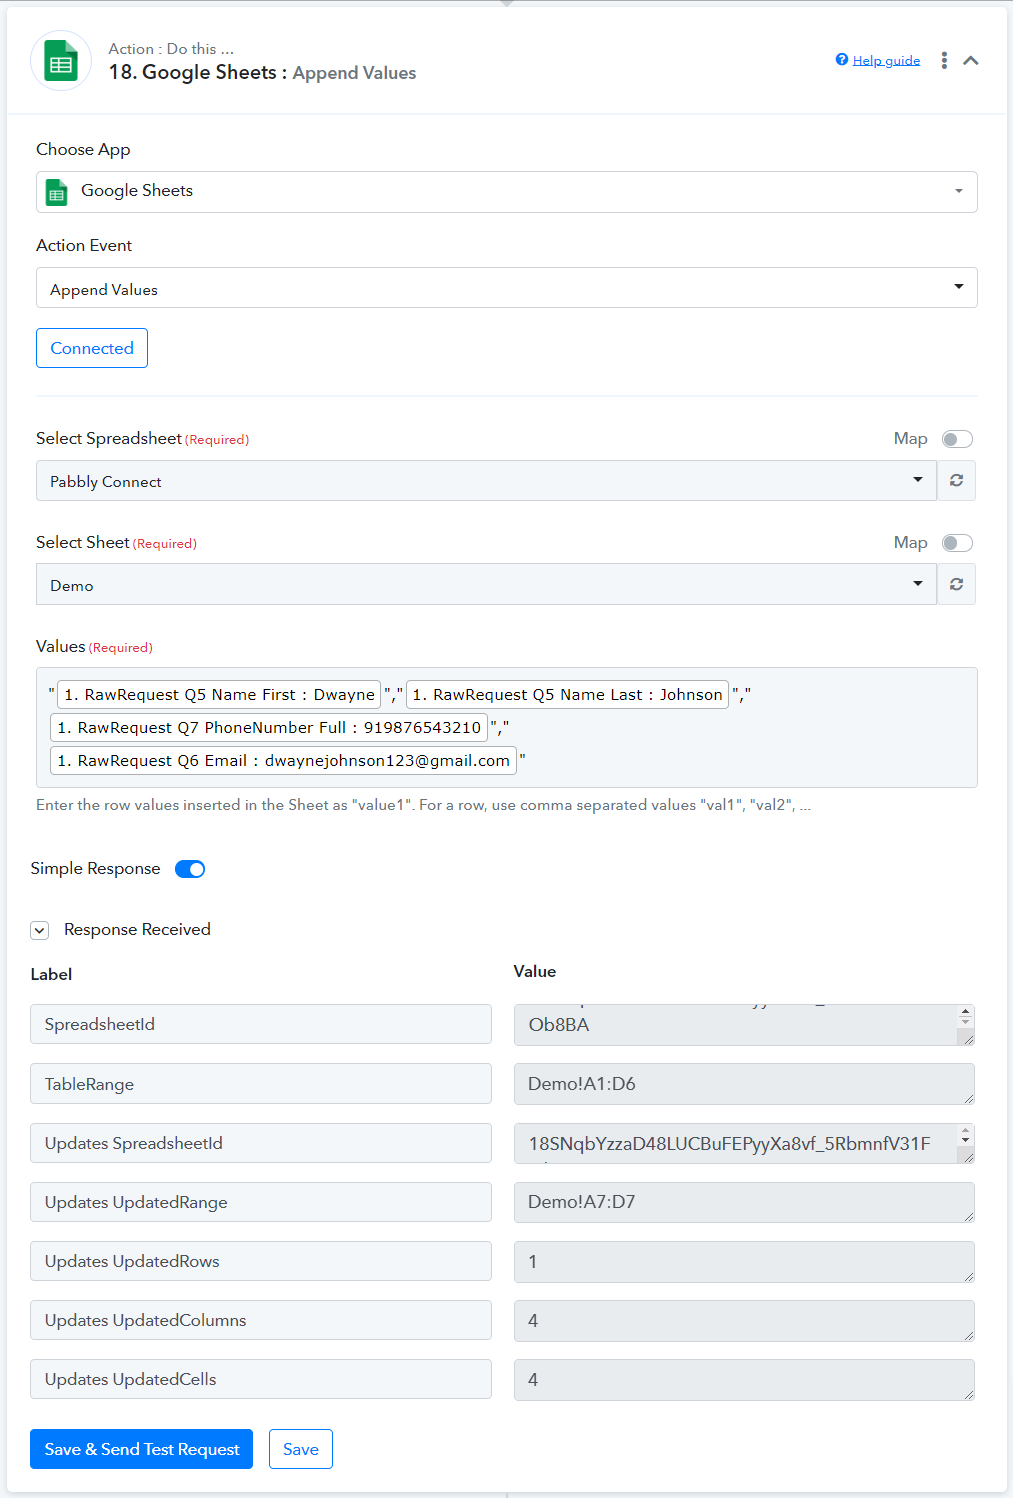Refresh the spreadsheet list icon

[x=956, y=480]
